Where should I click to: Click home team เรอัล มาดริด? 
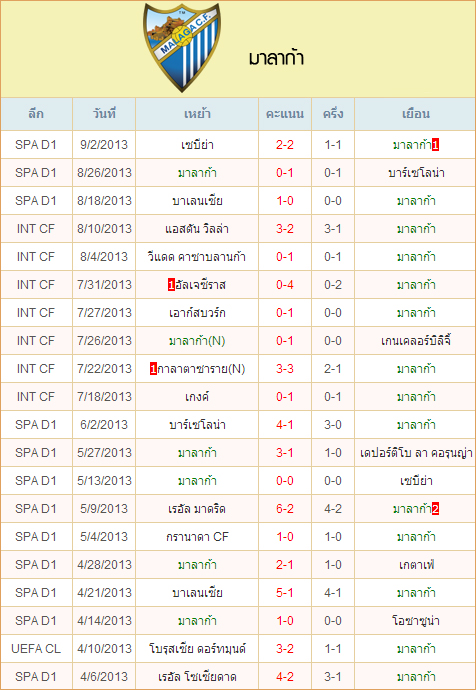tap(197, 509)
